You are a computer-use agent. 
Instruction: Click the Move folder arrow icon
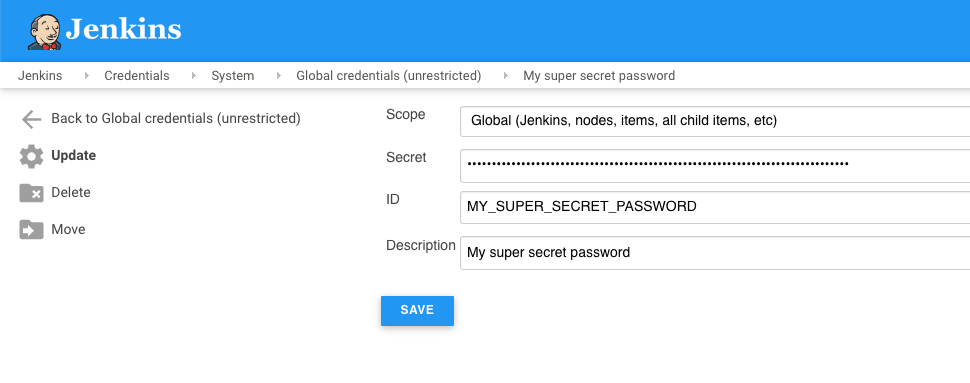click(x=32, y=230)
